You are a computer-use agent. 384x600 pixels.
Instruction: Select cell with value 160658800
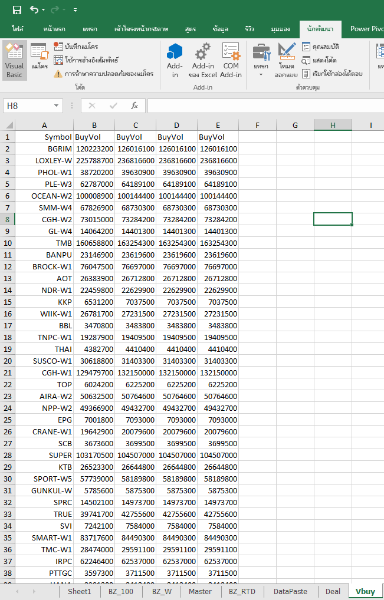coord(94,243)
